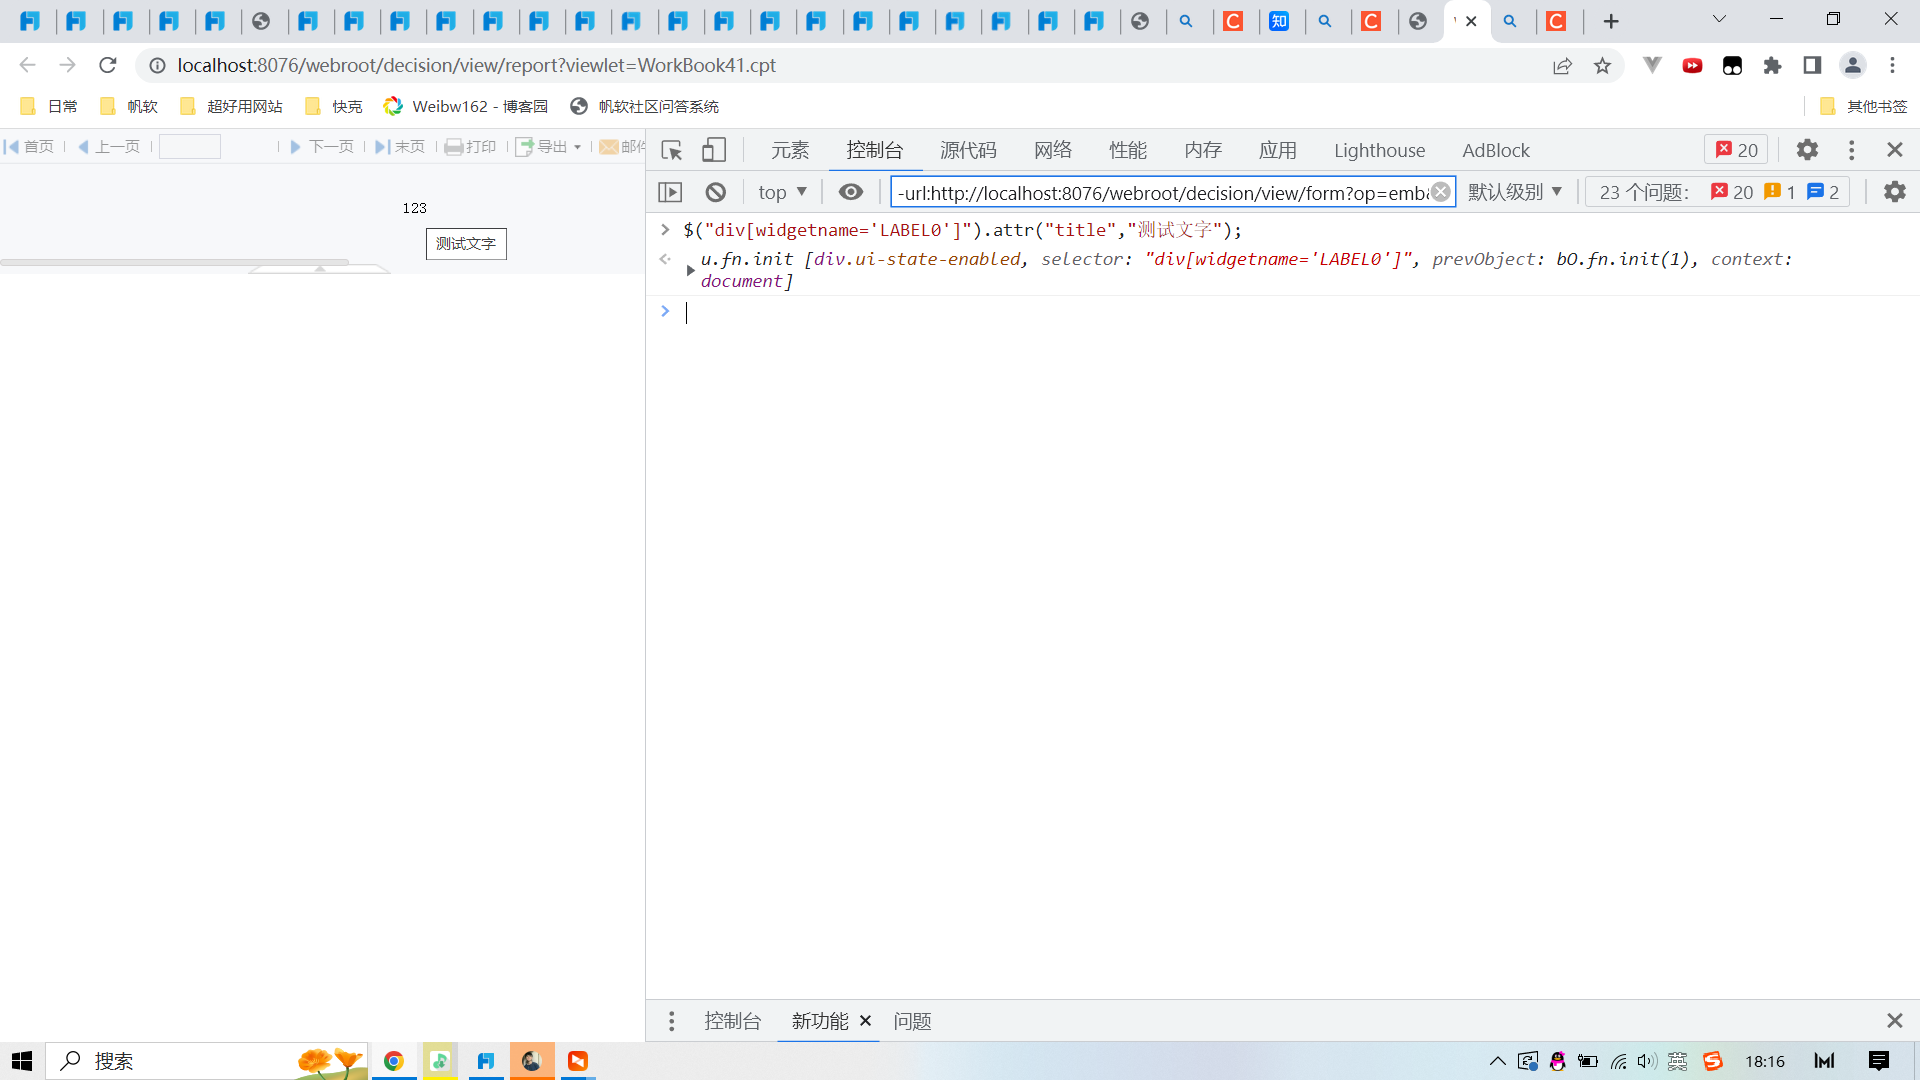Switch to the 控制台 tab
1920x1080 pixels.
[875, 150]
